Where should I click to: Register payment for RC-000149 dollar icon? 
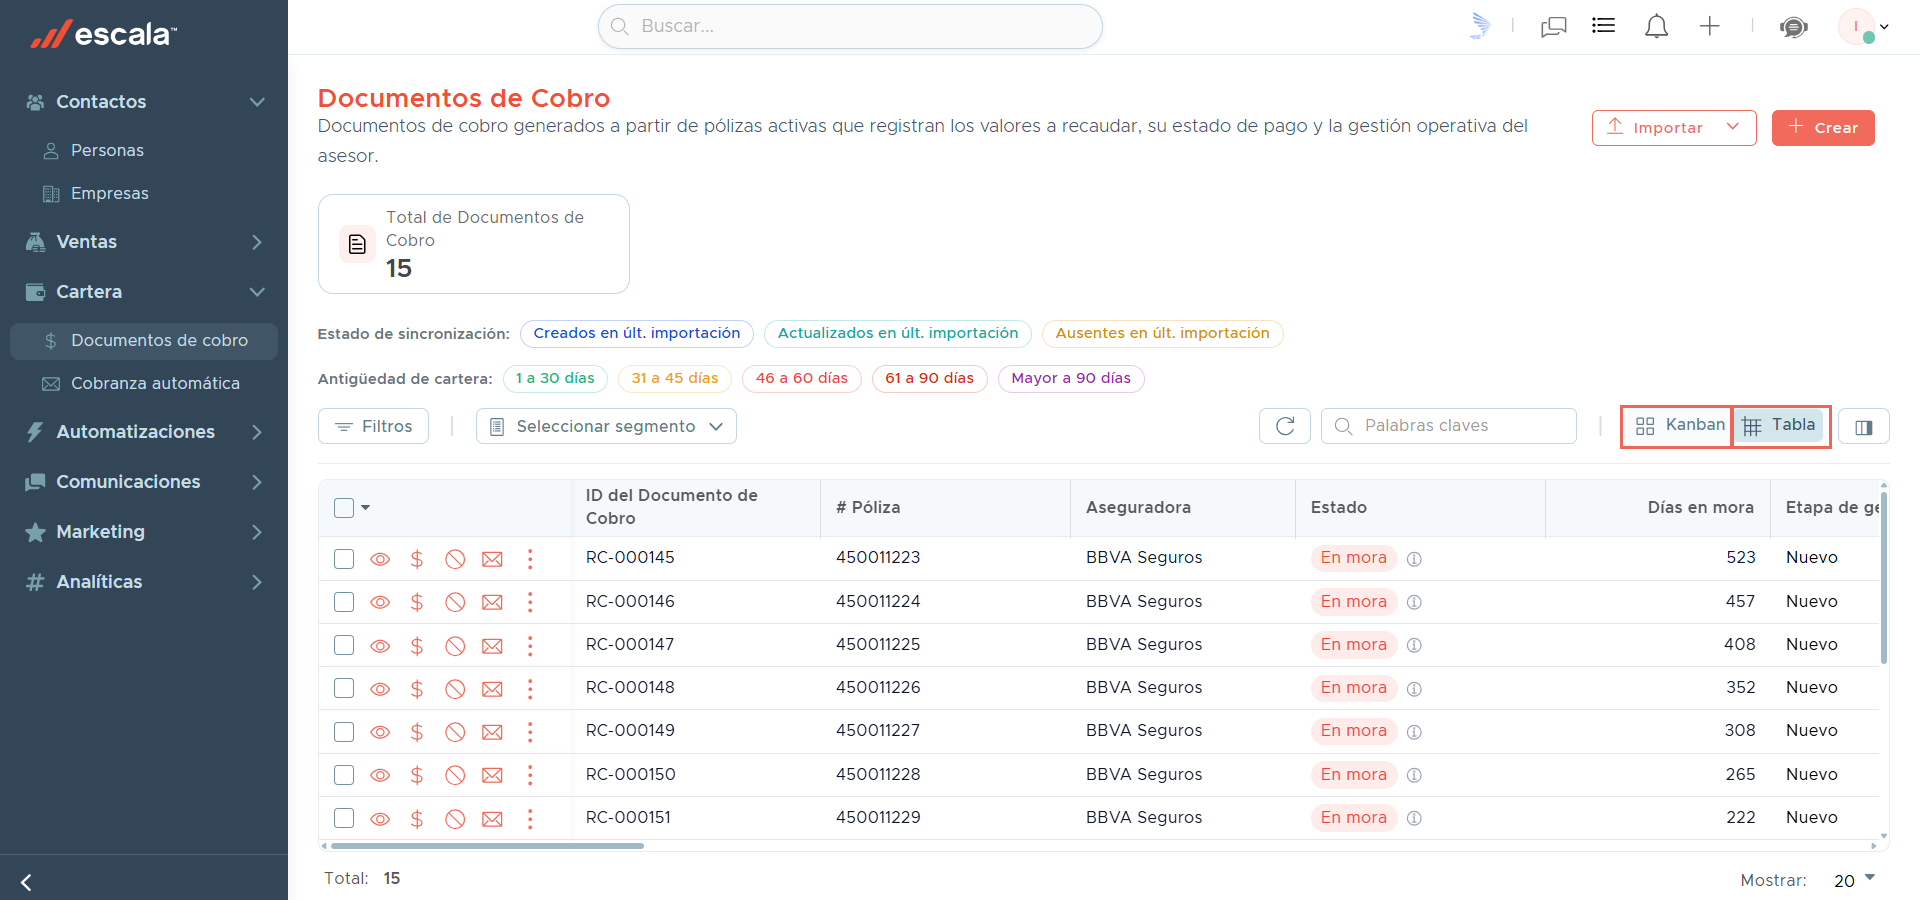click(417, 732)
